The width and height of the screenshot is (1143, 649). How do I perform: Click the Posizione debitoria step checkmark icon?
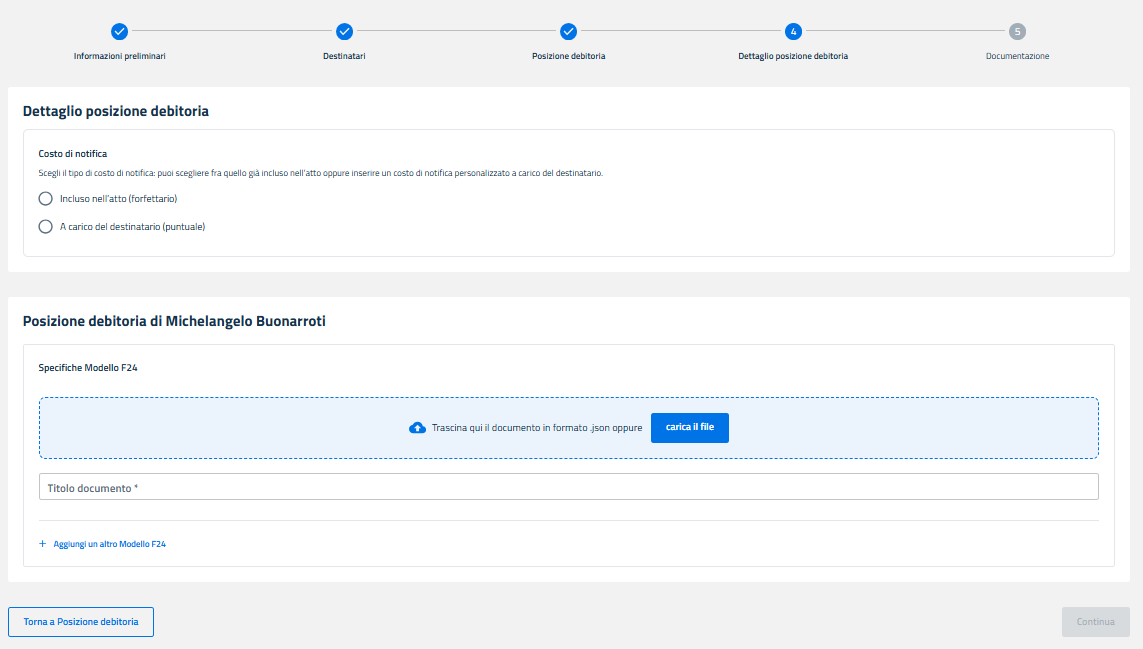tap(568, 31)
